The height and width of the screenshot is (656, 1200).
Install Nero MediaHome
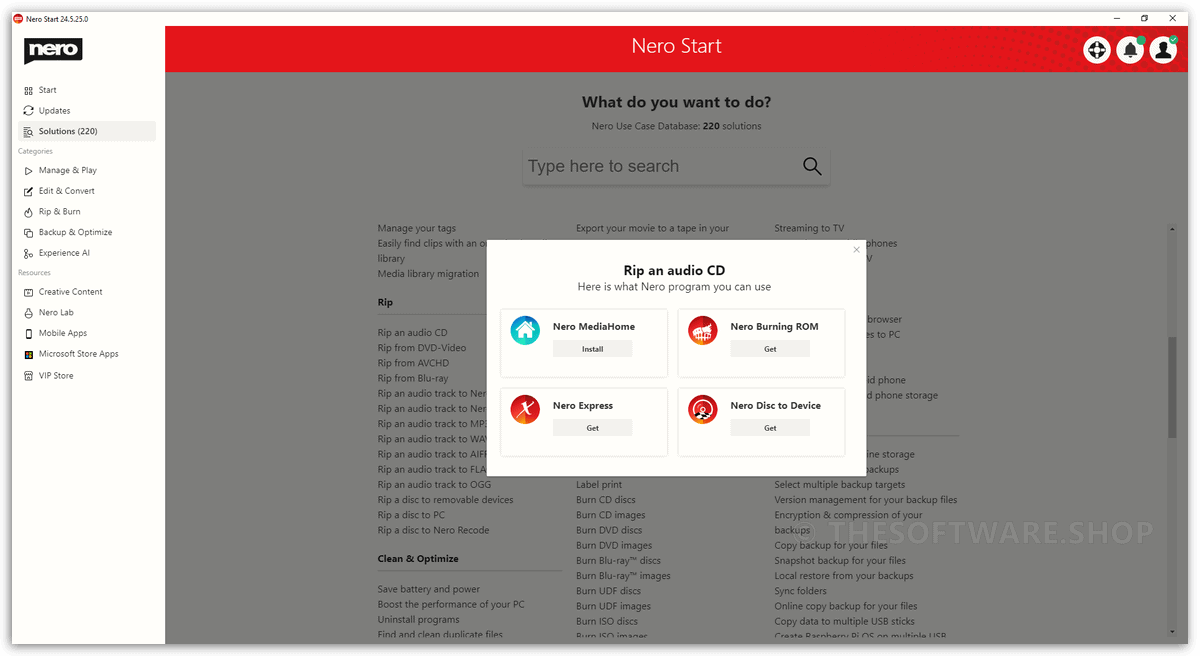(592, 349)
